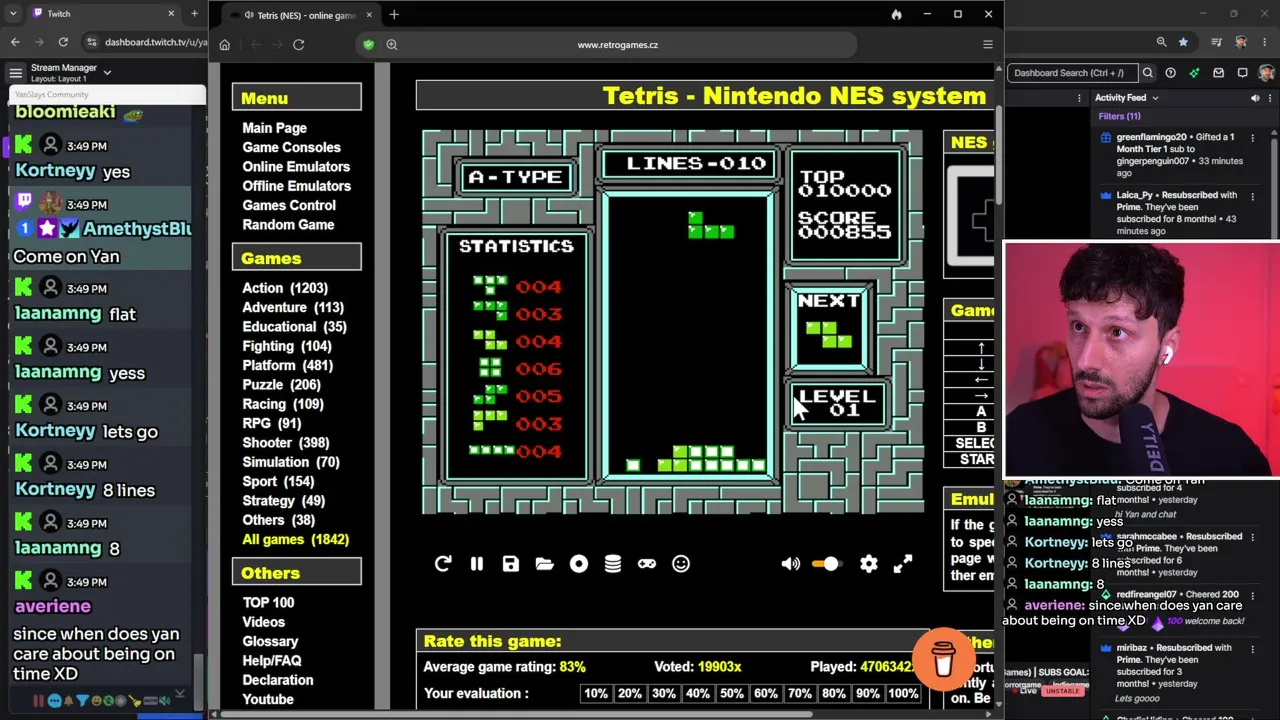The width and height of the screenshot is (1280, 720).
Task: Rate the game 100%
Action: click(903, 694)
